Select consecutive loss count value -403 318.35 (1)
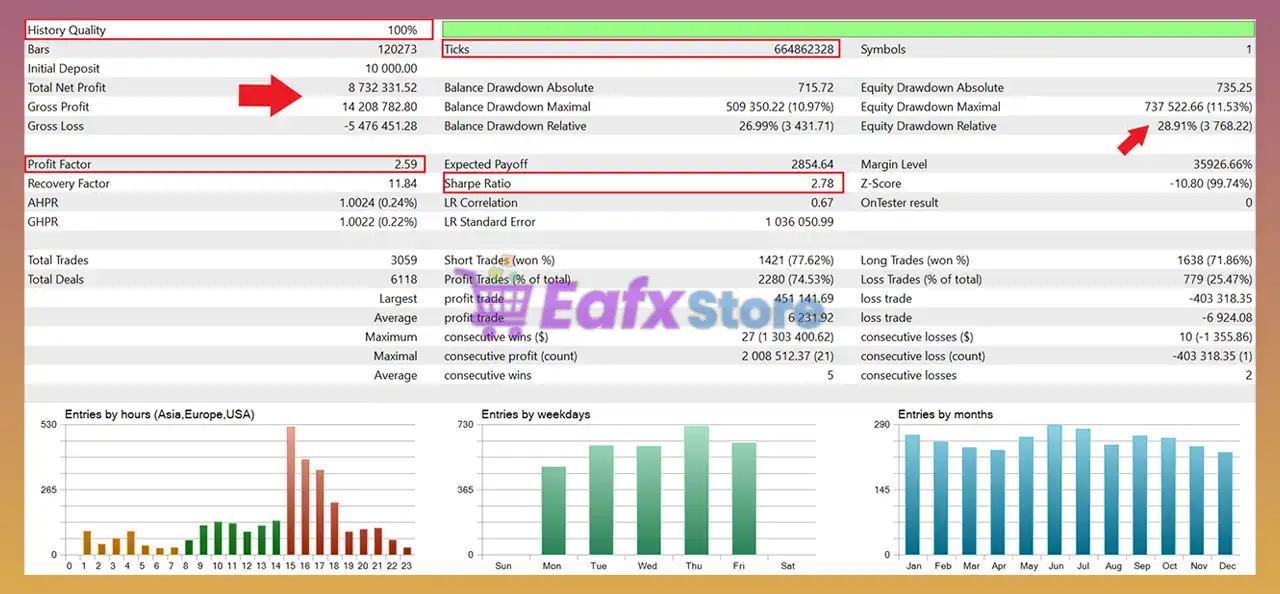Viewport: 1280px width, 594px height. 1212,356
